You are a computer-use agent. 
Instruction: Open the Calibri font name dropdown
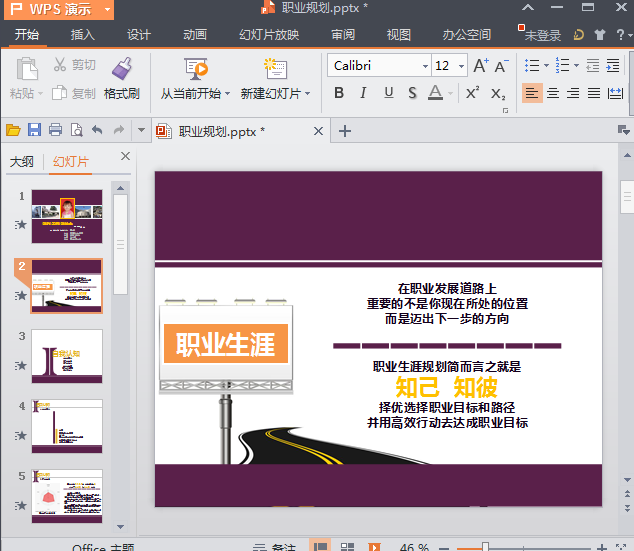pos(424,66)
